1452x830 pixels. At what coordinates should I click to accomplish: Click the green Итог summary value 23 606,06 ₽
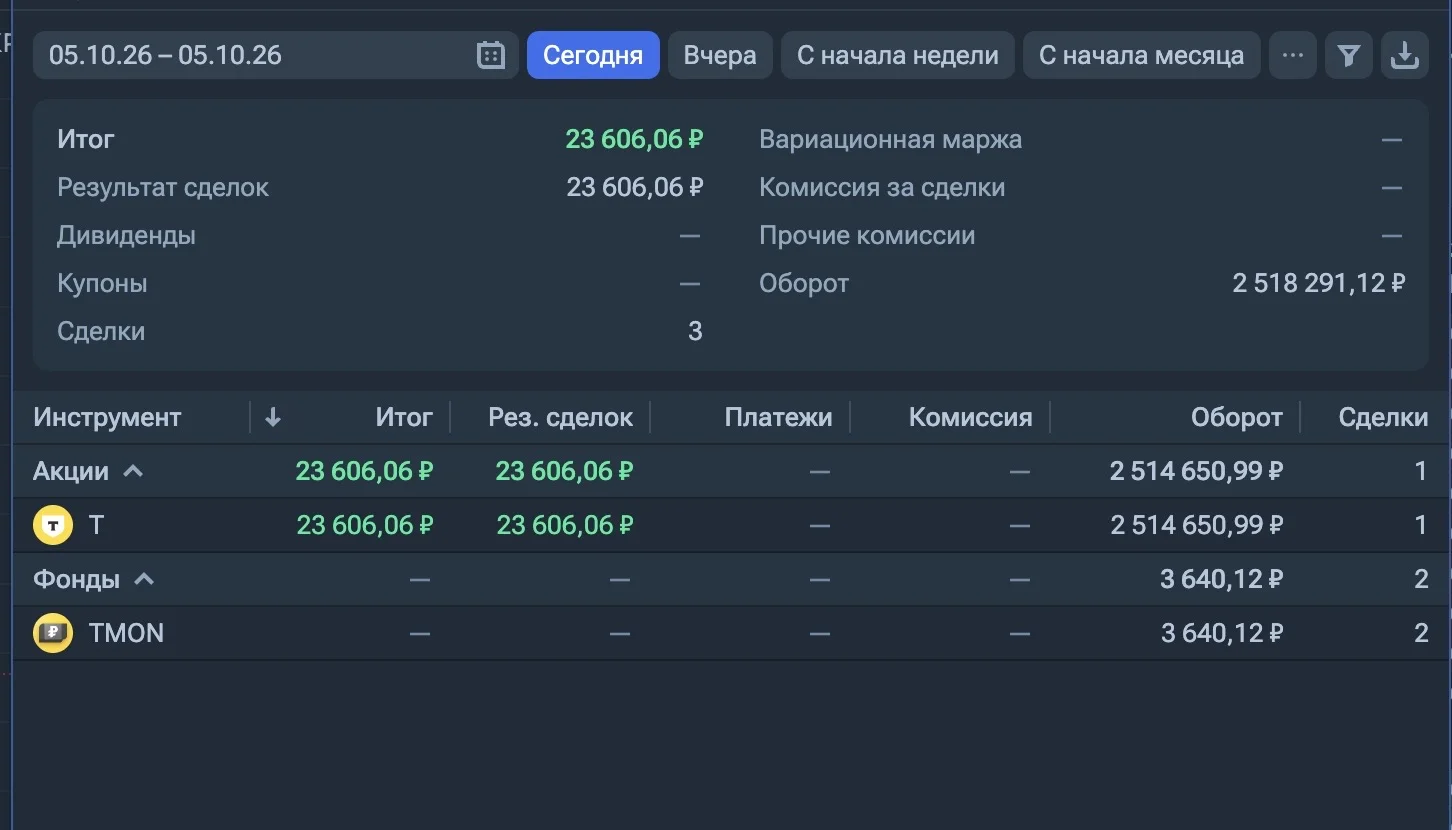tap(634, 139)
